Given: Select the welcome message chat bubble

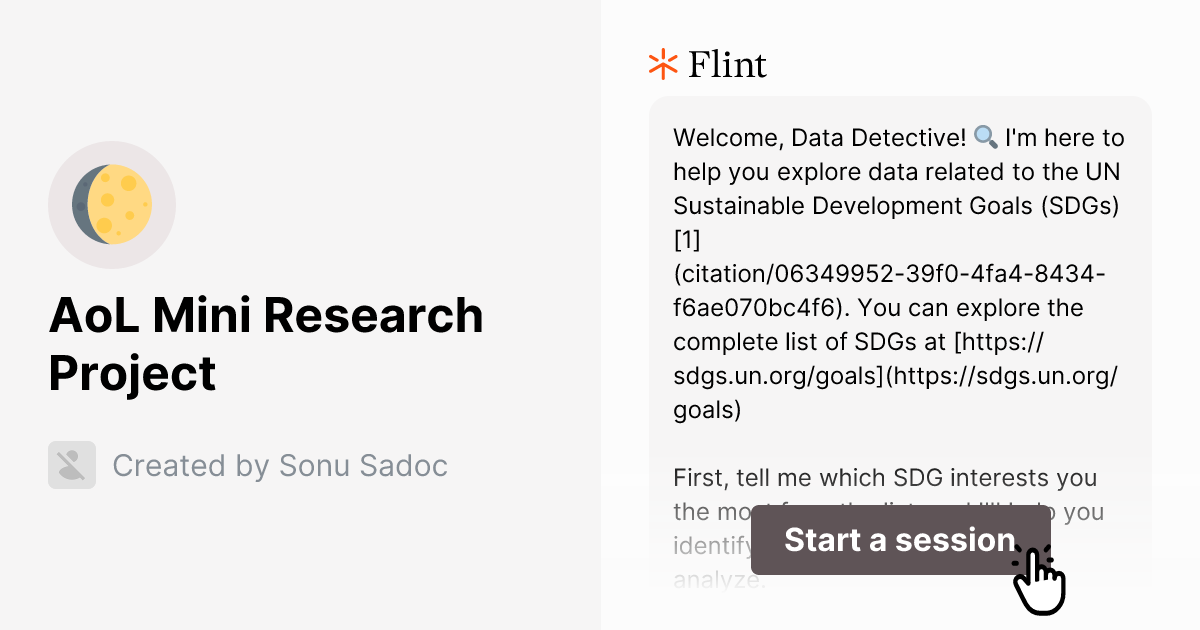Looking at the screenshot, I should pyautogui.click(x=898, y=300).
